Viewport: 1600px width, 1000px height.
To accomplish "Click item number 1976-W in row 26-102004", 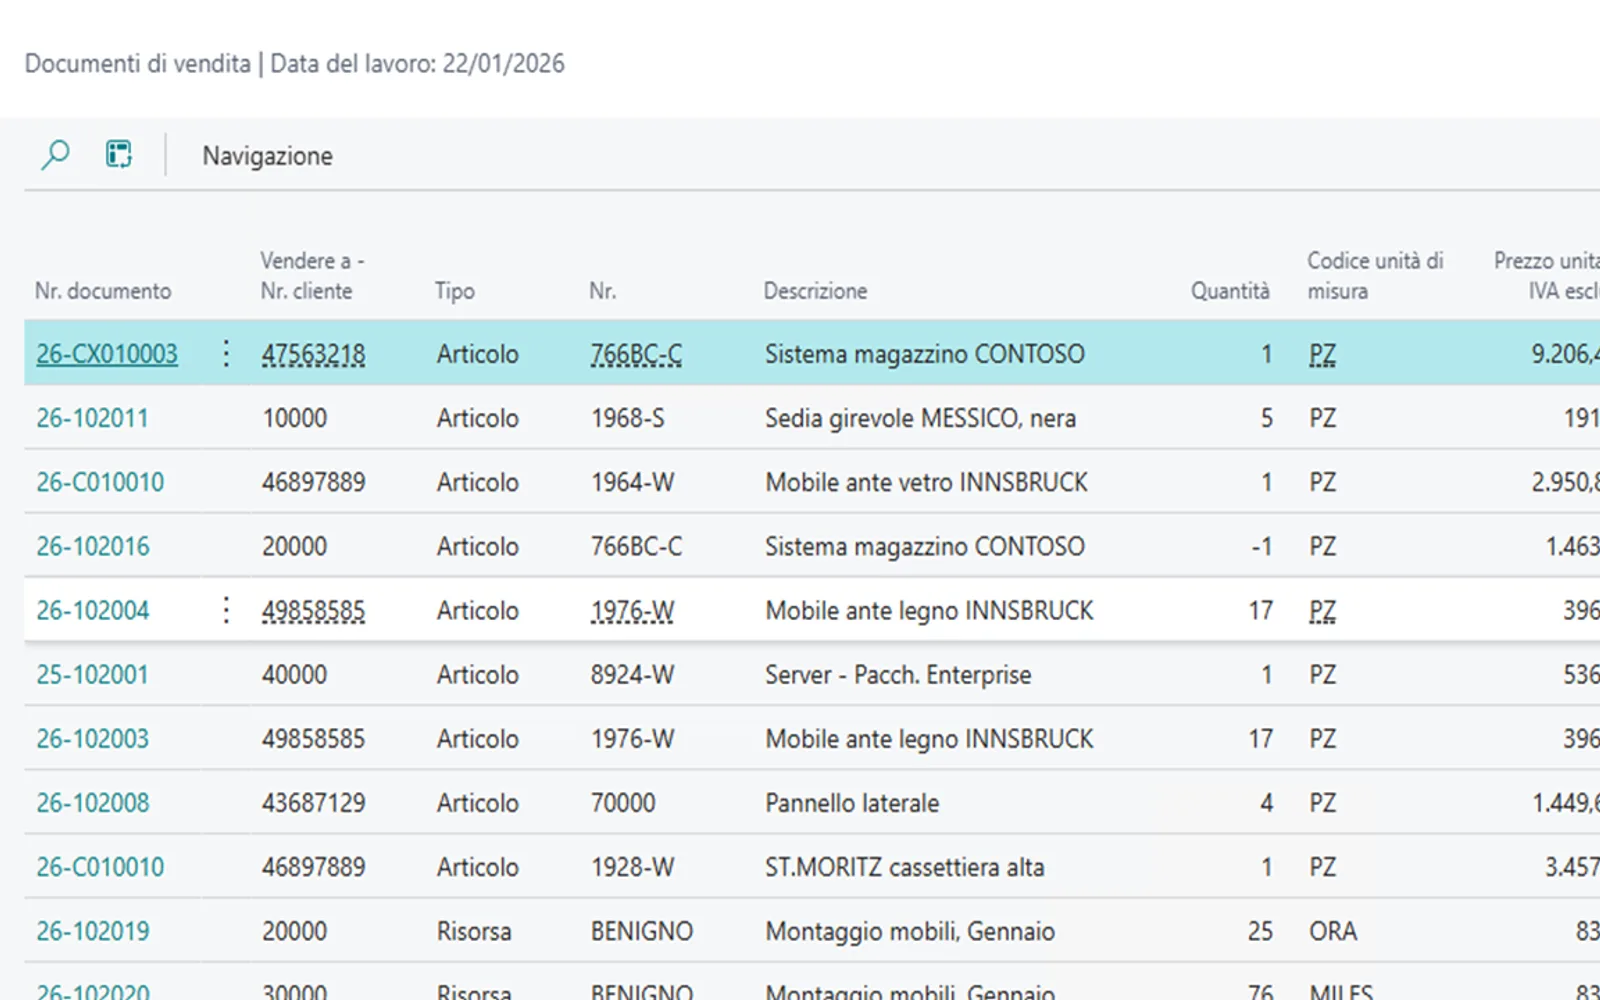I will [x=632, y=610].
